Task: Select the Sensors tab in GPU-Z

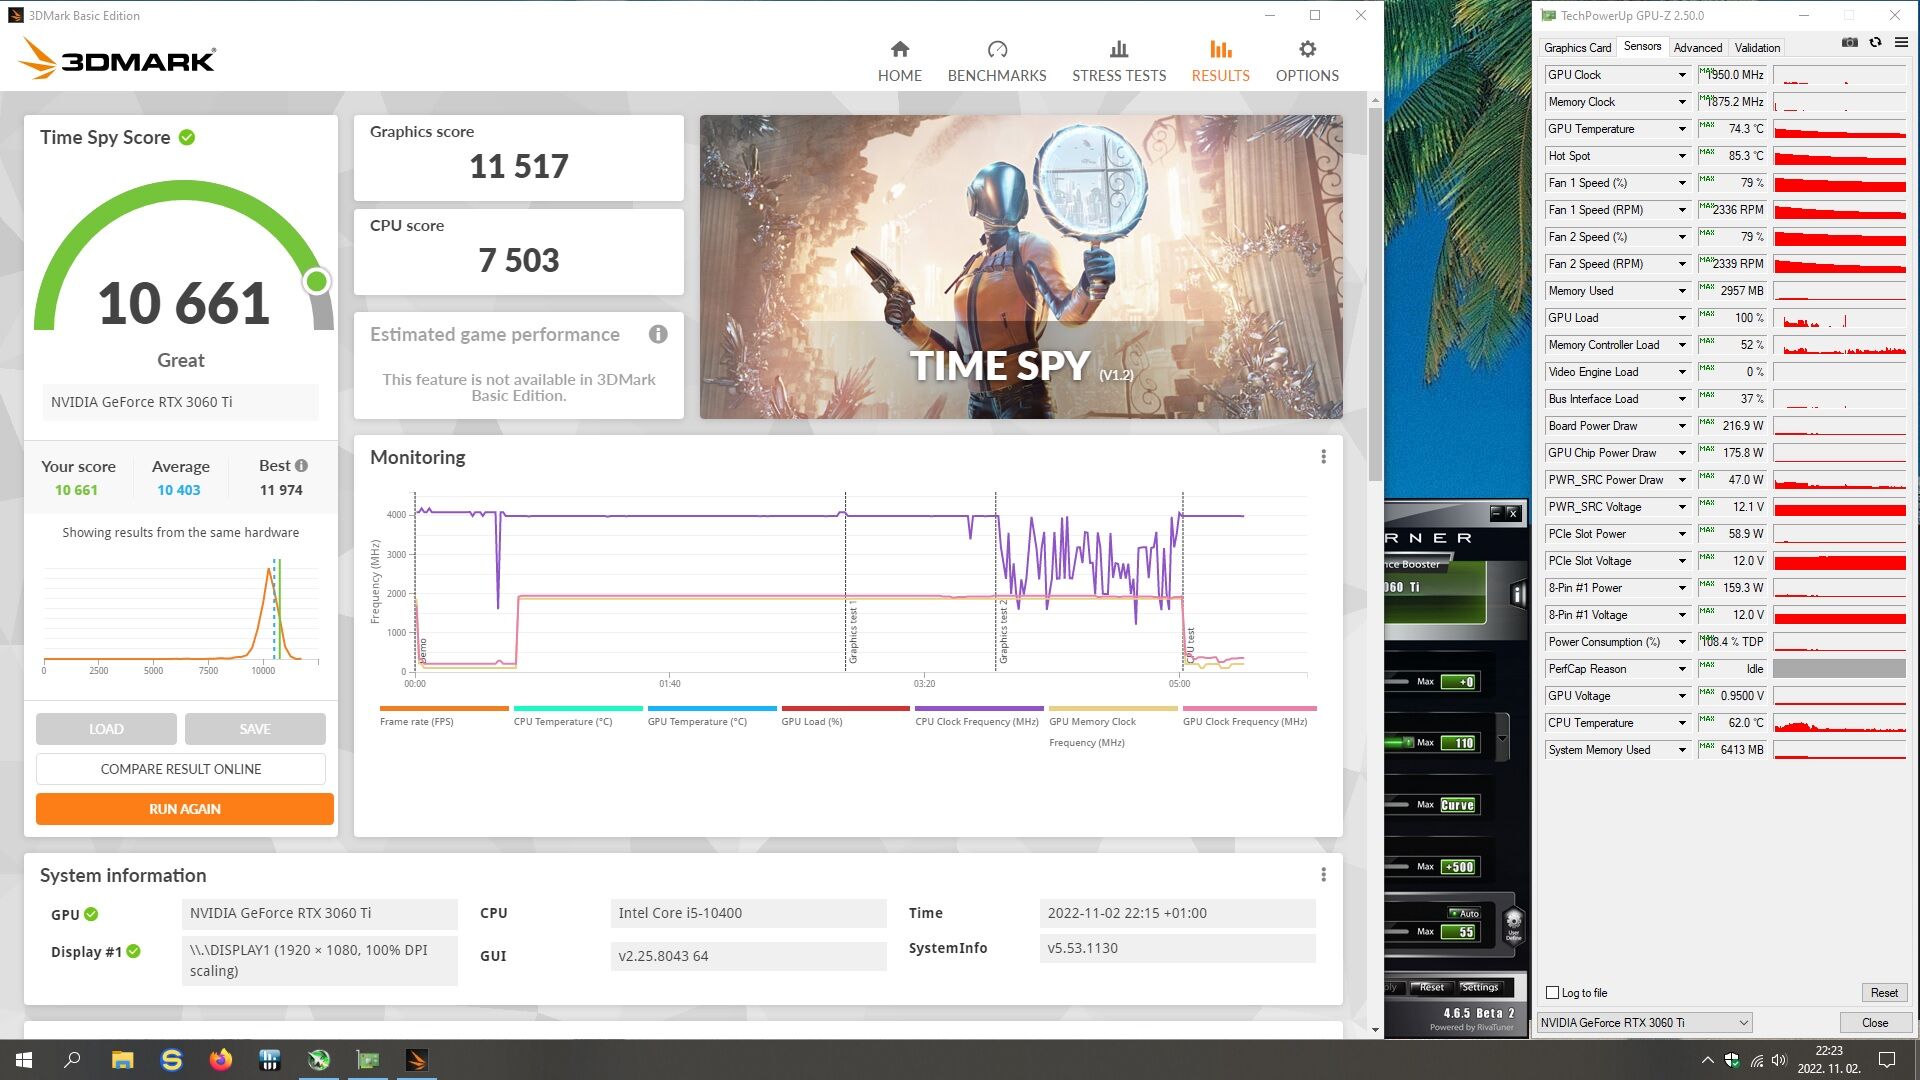Action: [1642, 46]
